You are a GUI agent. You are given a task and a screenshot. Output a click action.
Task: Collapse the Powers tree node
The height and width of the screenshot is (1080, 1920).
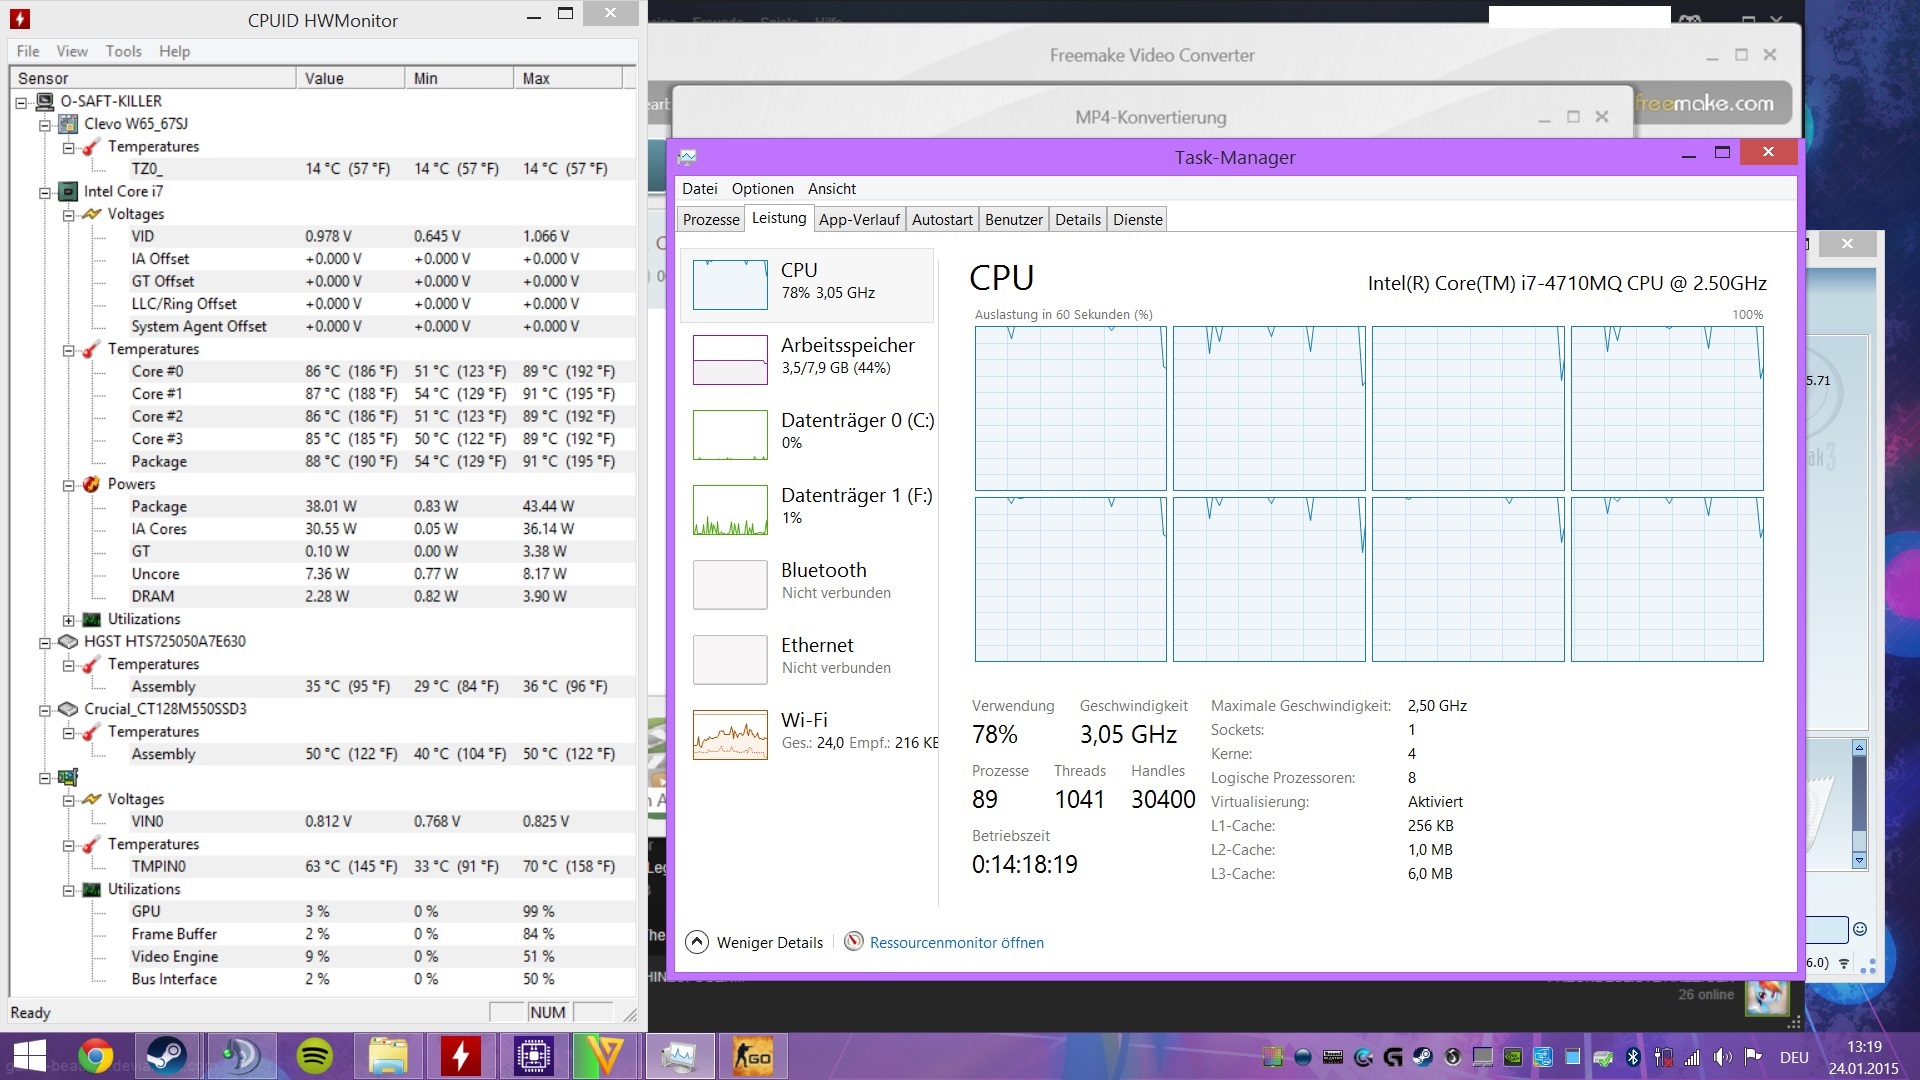pos(69,485)
